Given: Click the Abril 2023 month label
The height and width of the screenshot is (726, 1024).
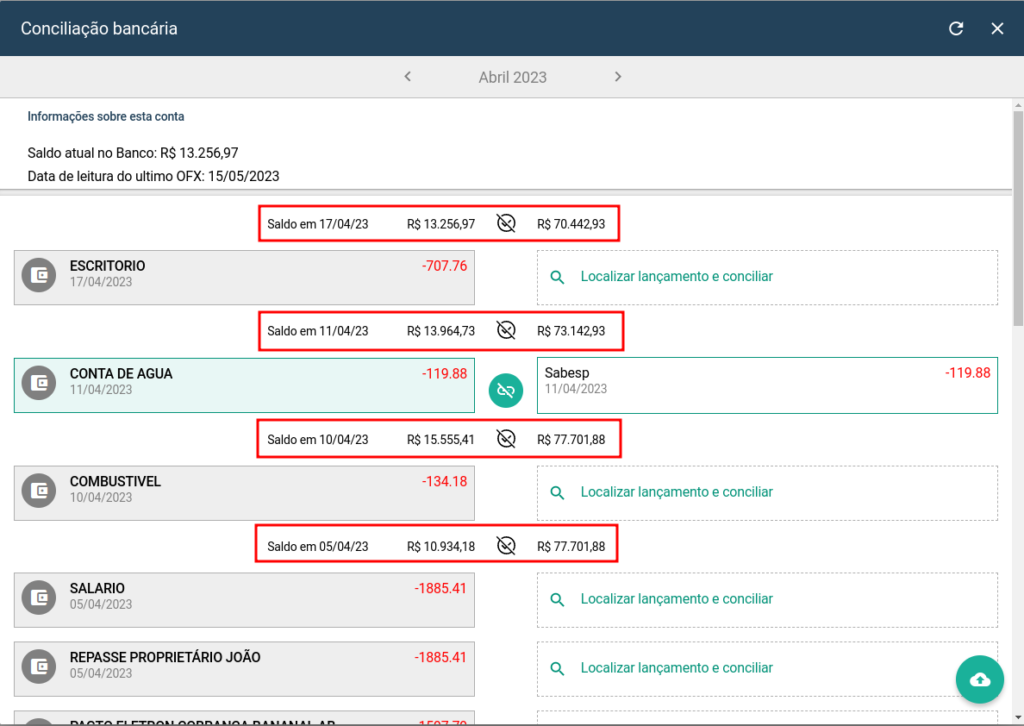Looking at the screenshot, I should (513, 77).
